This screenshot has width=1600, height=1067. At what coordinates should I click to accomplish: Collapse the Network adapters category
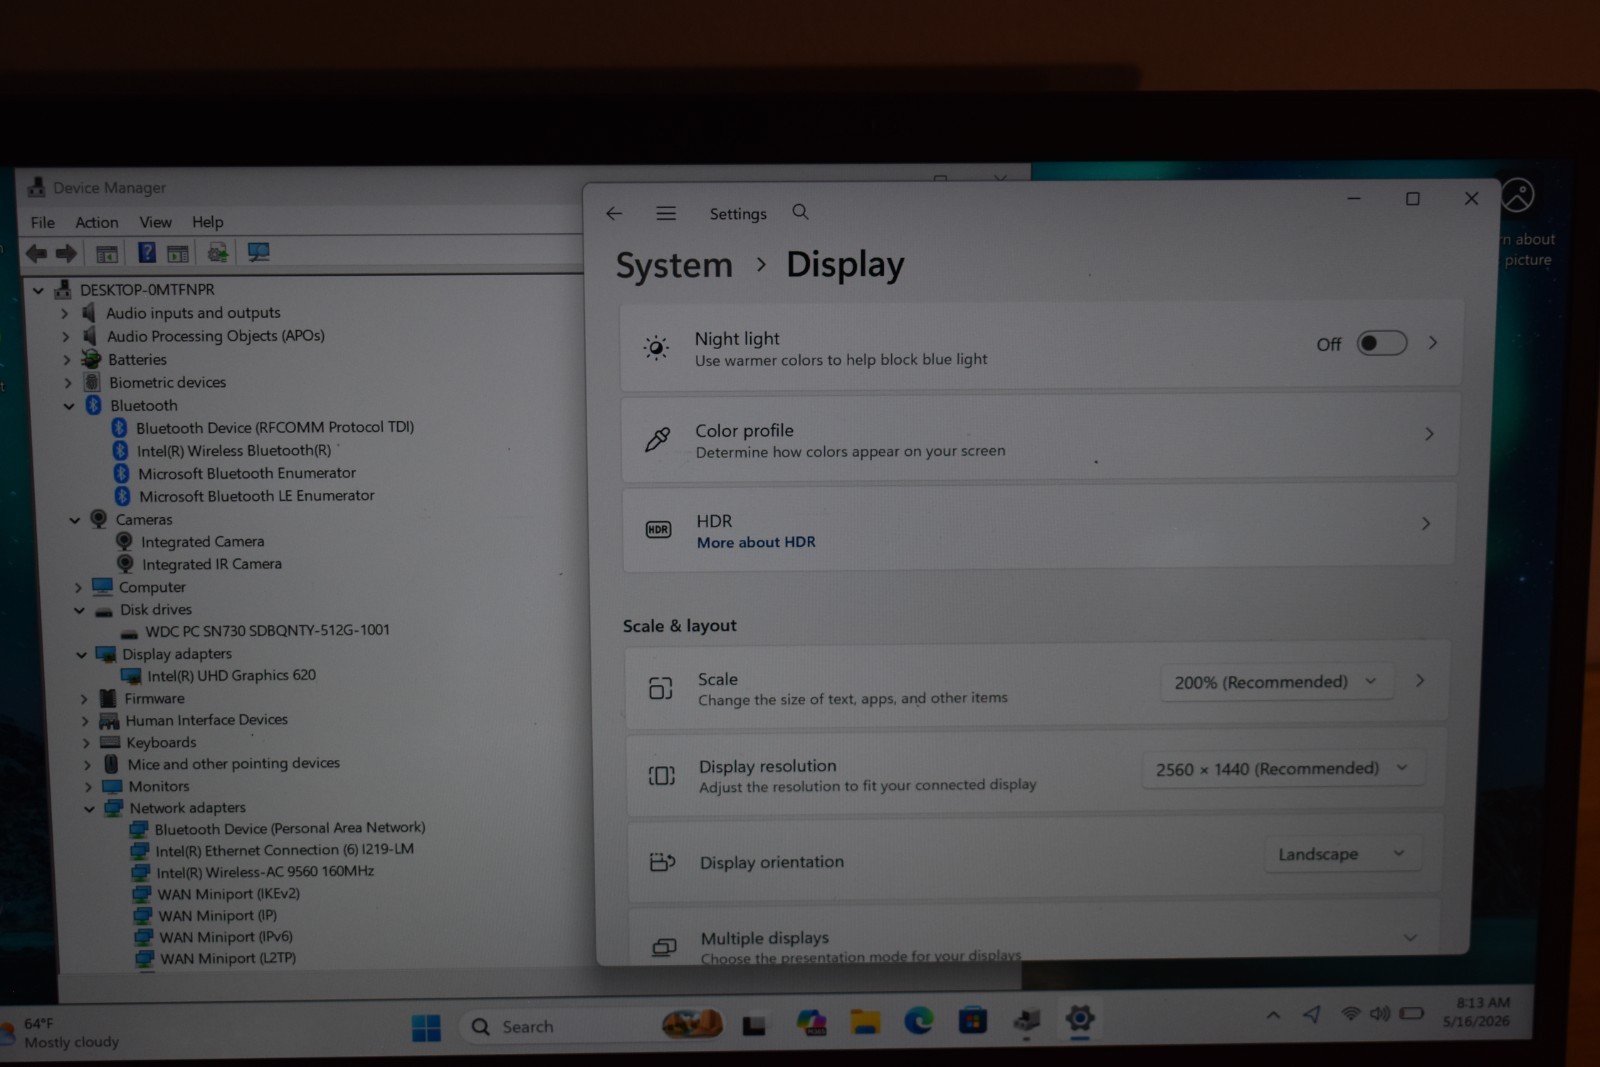pyautogui.click(x=89, y=809)
